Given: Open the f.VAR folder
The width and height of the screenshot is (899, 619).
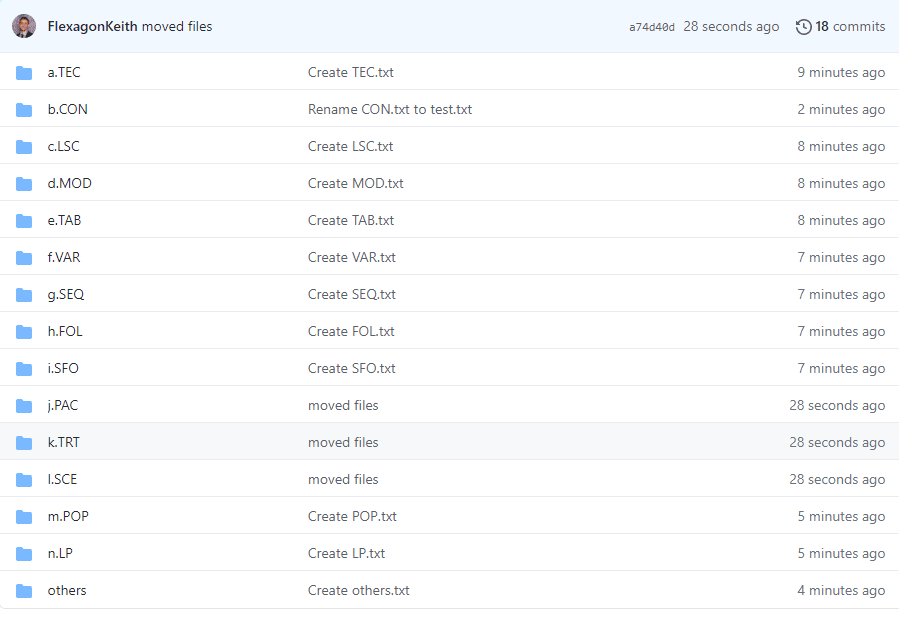Looking at the screenshot, I should tap(64, 257).
